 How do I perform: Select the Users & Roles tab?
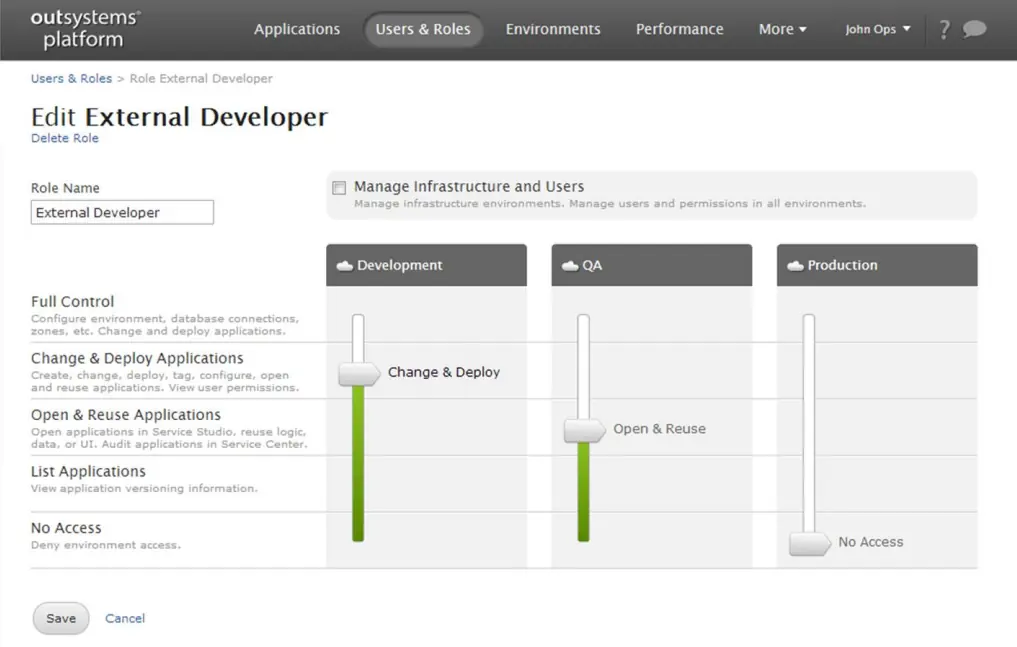(423, 29)
